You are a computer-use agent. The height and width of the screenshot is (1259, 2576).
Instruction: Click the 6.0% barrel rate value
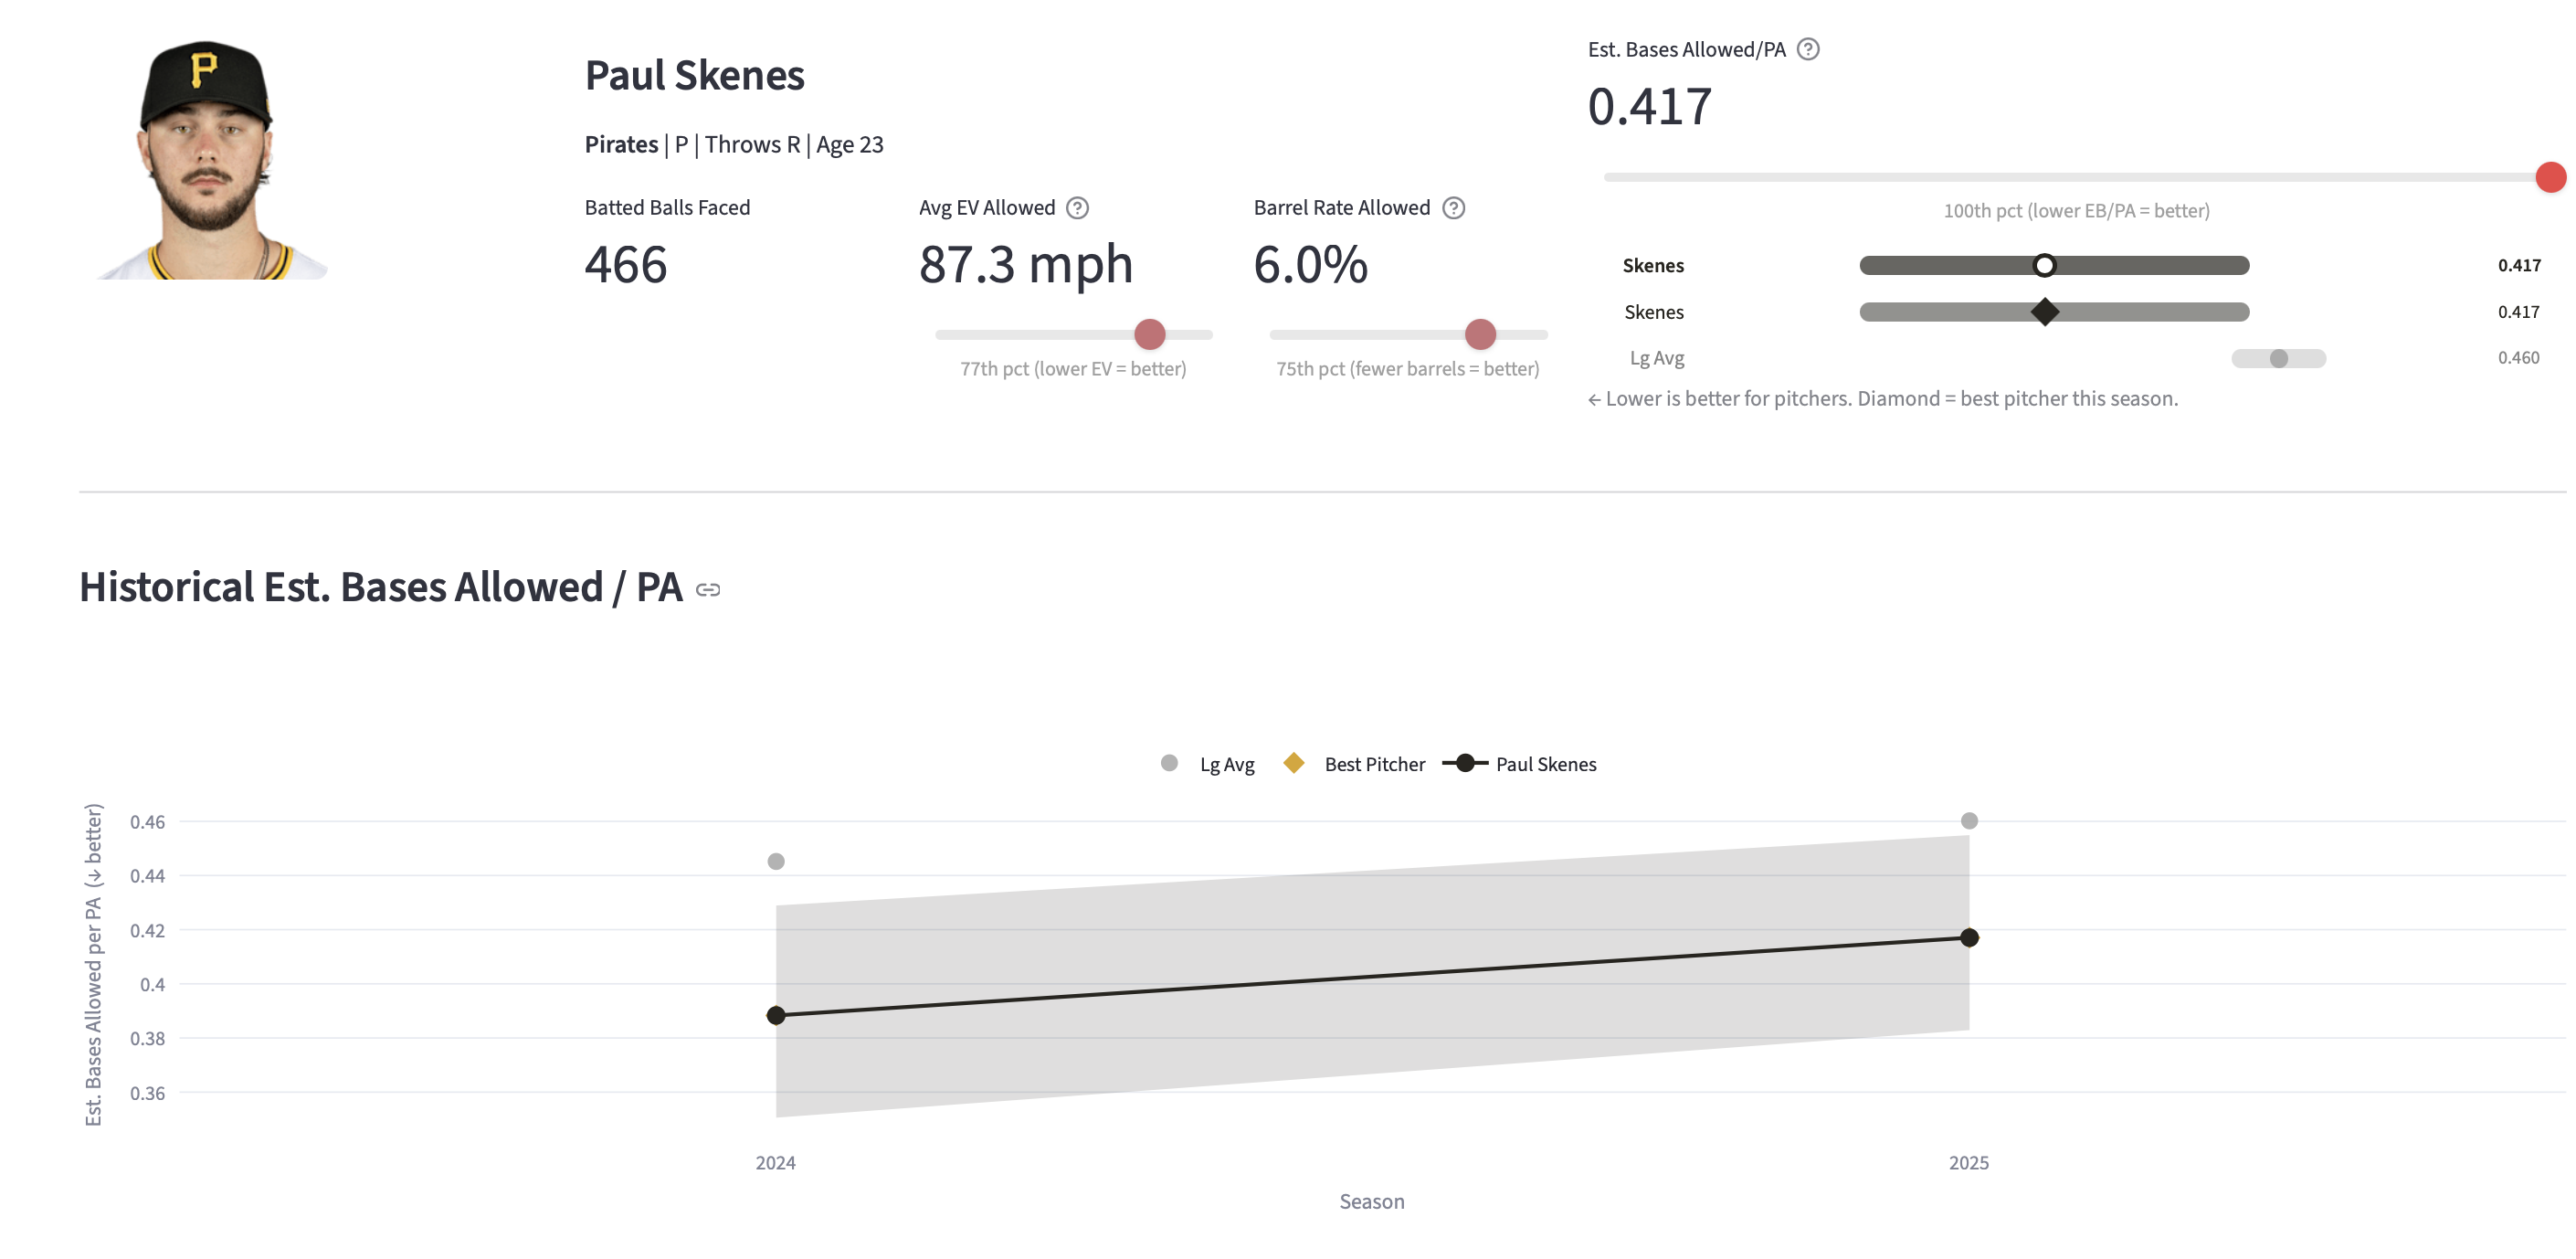click(1310, 265)
